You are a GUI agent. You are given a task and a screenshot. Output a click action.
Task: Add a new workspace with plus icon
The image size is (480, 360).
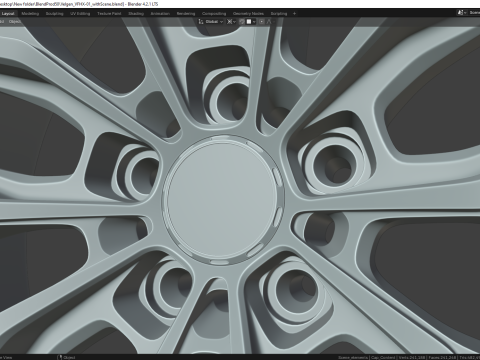pyautogui.click(x=294, y=14)
